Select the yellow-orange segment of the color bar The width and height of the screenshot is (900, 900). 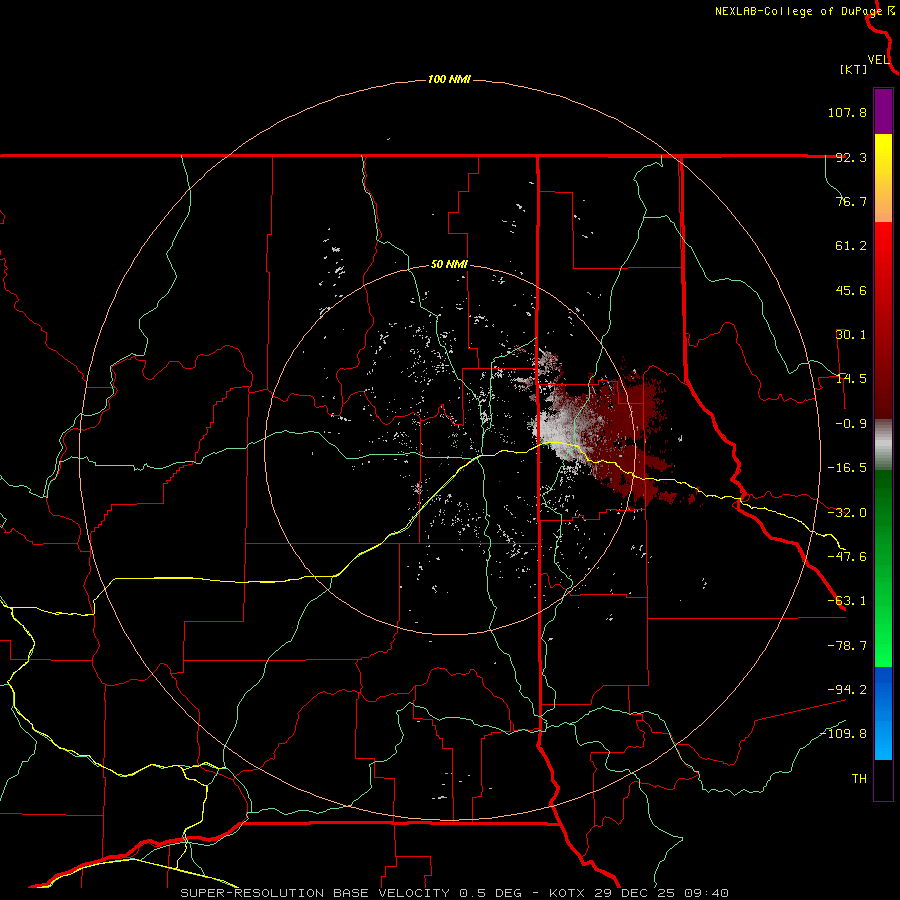point(883,178)
